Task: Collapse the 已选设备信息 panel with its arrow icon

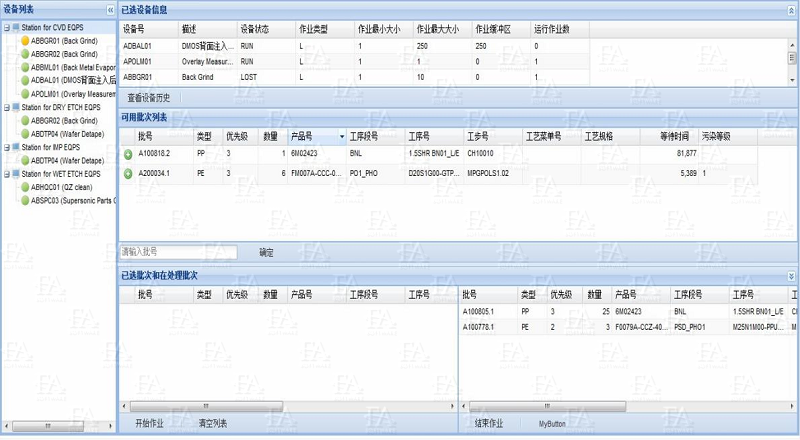Action: (792, 9)
